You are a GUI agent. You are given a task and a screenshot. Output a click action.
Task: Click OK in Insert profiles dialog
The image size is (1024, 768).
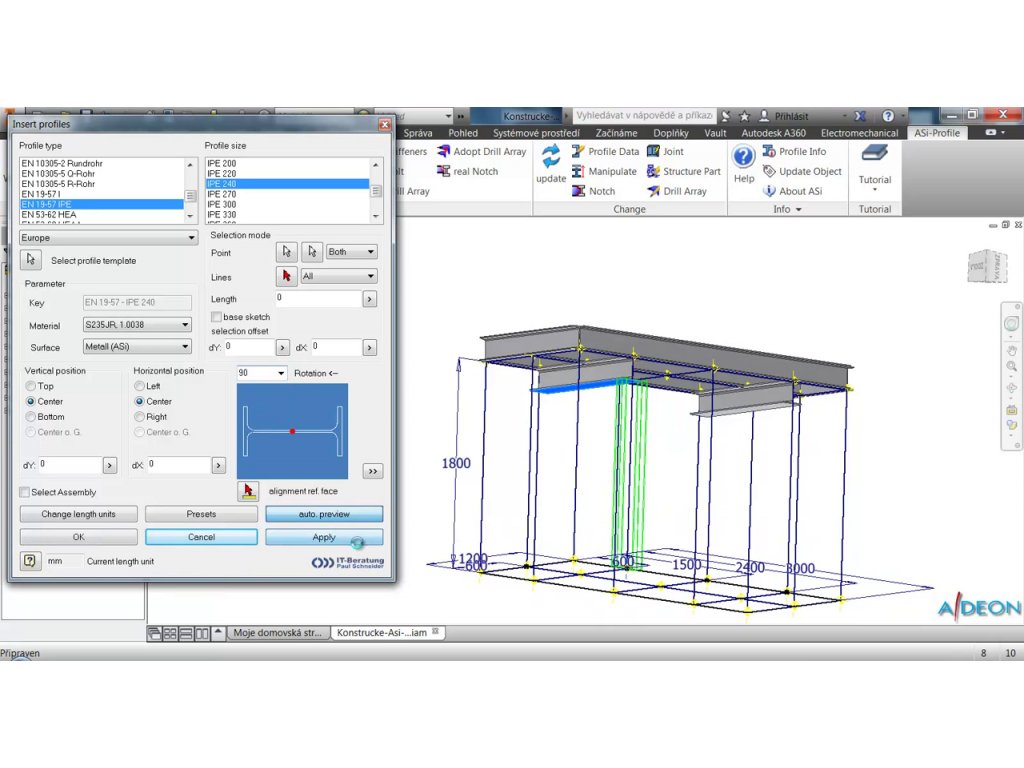(78, 537)
